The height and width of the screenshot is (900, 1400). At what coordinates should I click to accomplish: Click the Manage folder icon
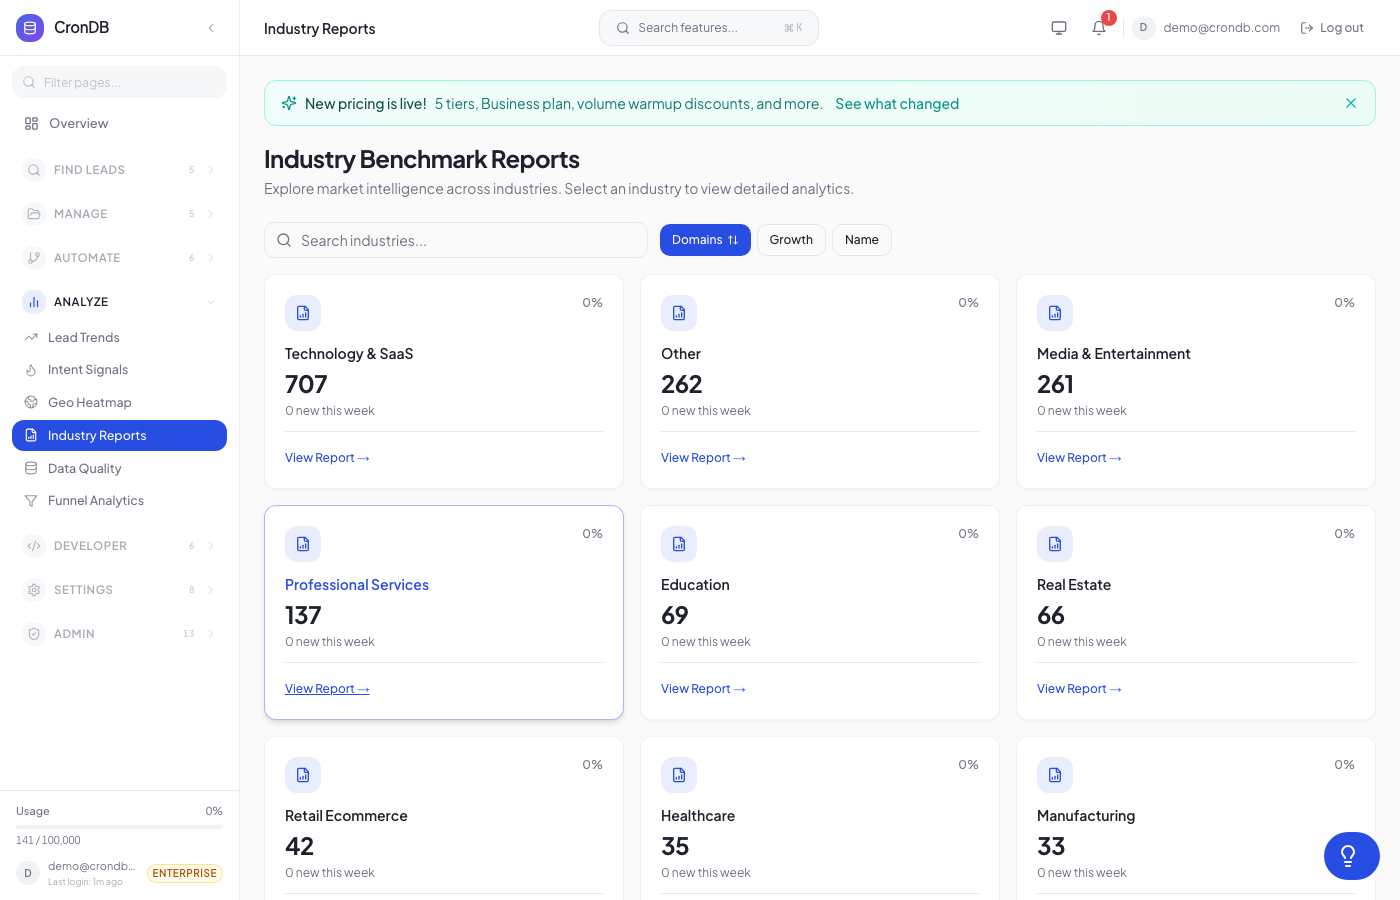34,214
